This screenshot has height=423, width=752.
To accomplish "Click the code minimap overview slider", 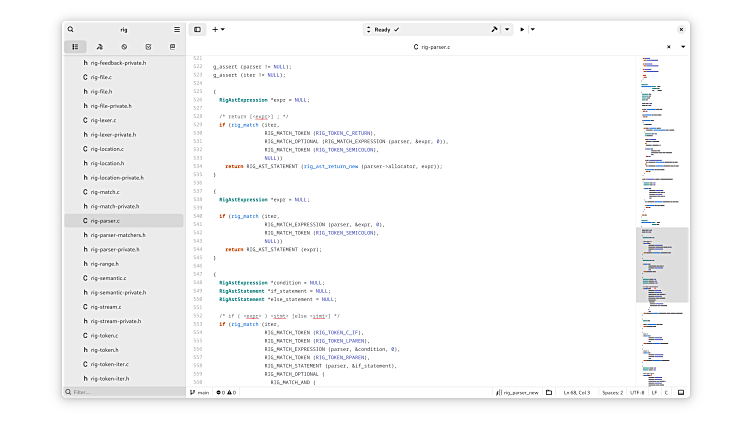I will click(x=661, y=264).
